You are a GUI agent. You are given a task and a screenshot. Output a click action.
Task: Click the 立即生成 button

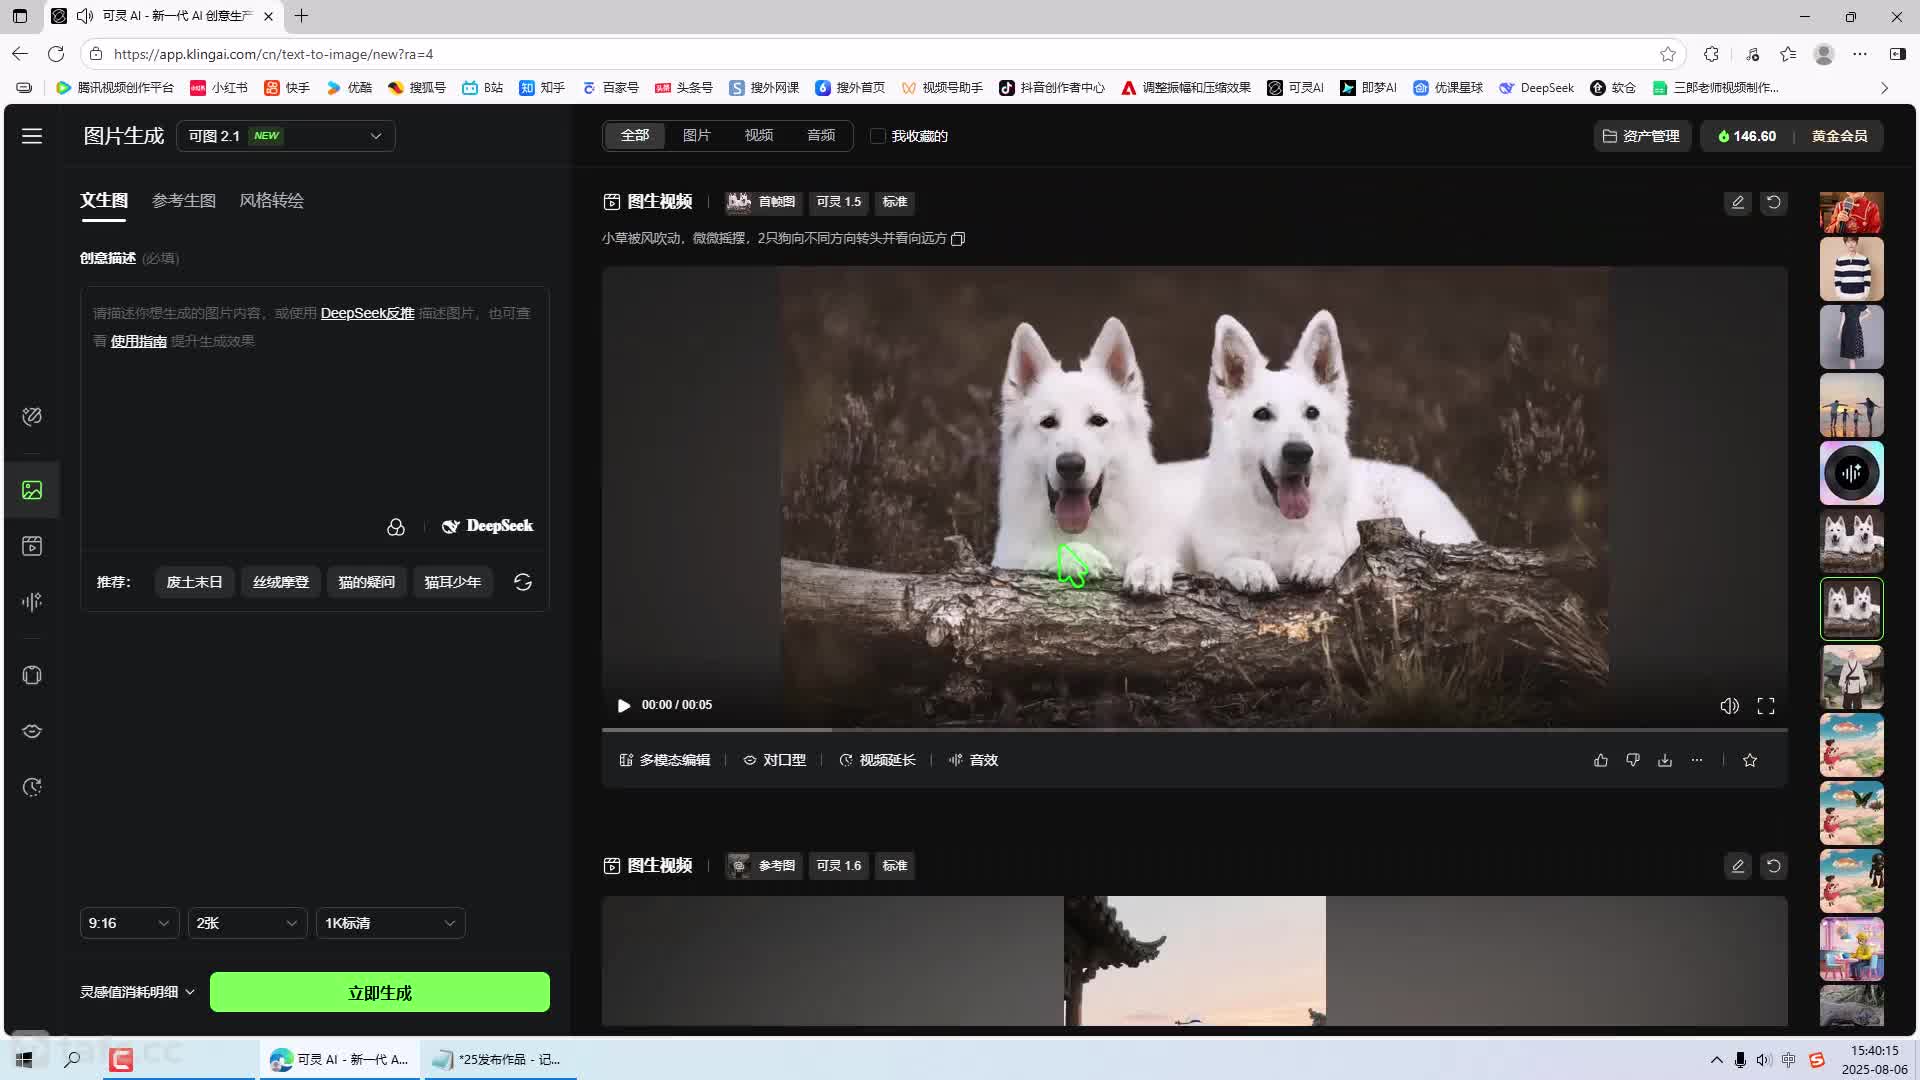coord(380,993)
